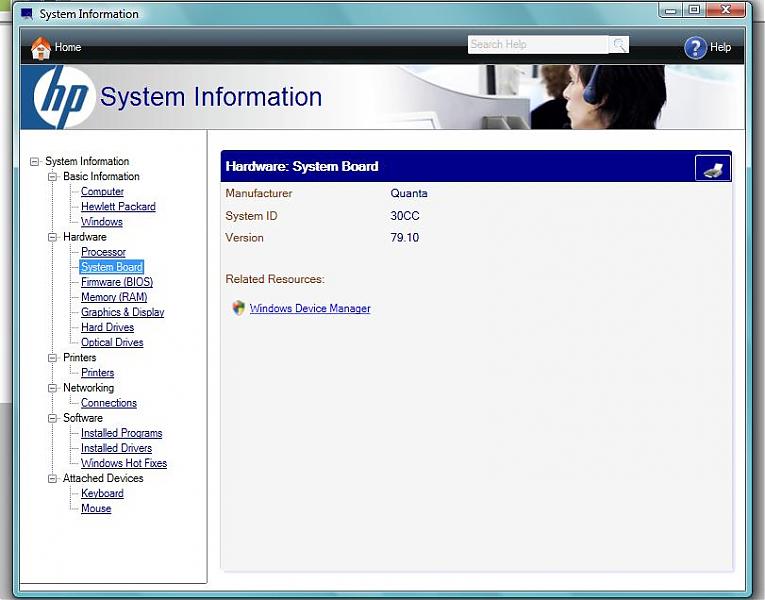Collapse the Software tree node

pyautogui.click(x=53, y=418)
